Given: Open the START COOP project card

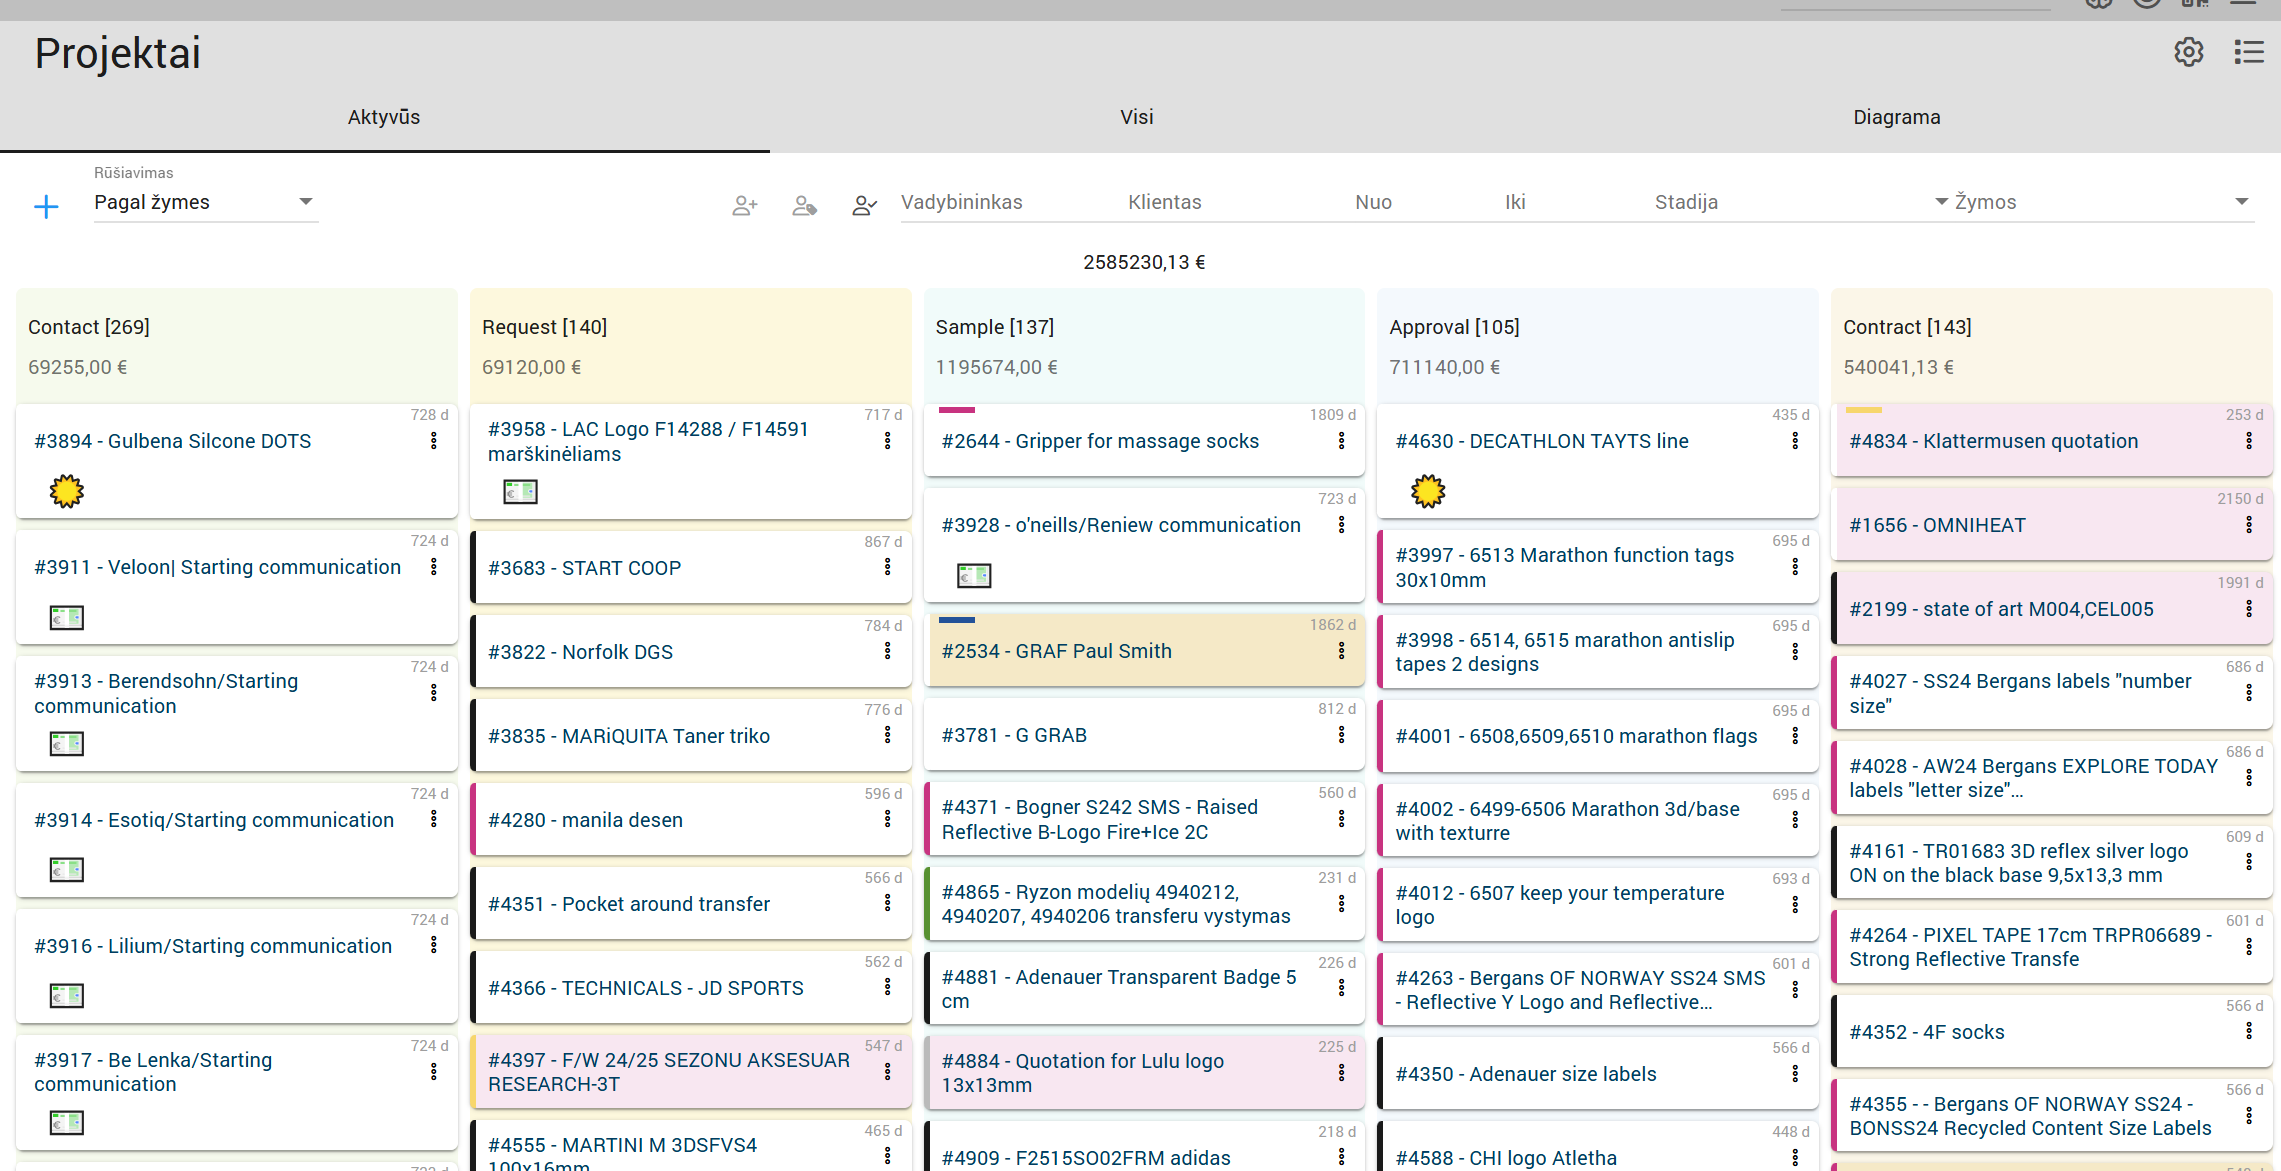Looking at the screenshot, I should (x=584, y=568).
